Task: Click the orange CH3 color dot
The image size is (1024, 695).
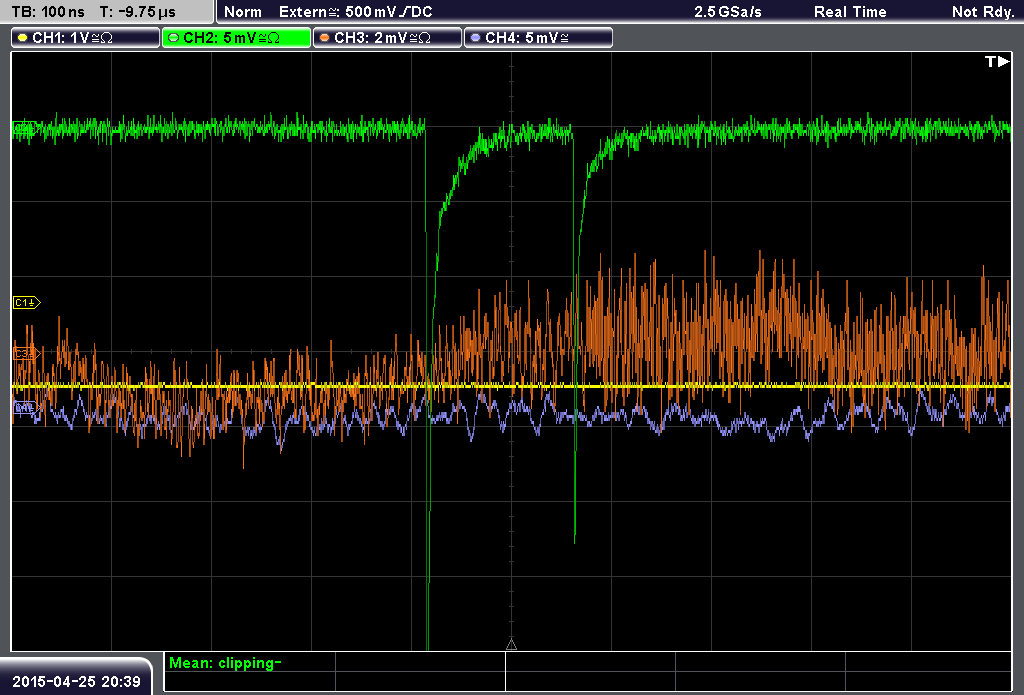Action: pyautogui.click(x=325, y=38)
